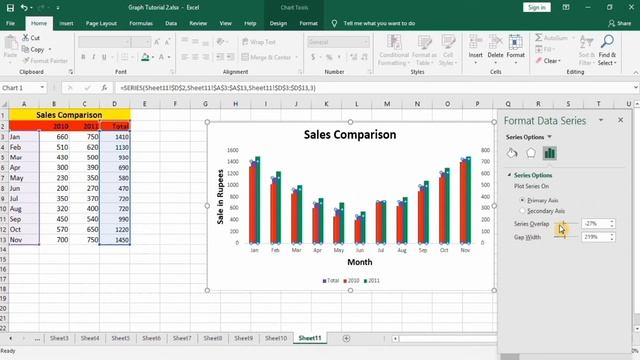Open the Format Data Series pane options arrow
This screenshot has width=640, height=360.
(x=601, y=120)
